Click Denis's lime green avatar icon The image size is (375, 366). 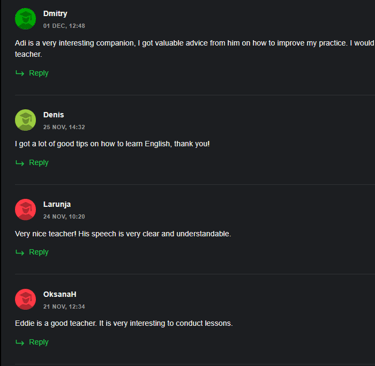(25, 120)
